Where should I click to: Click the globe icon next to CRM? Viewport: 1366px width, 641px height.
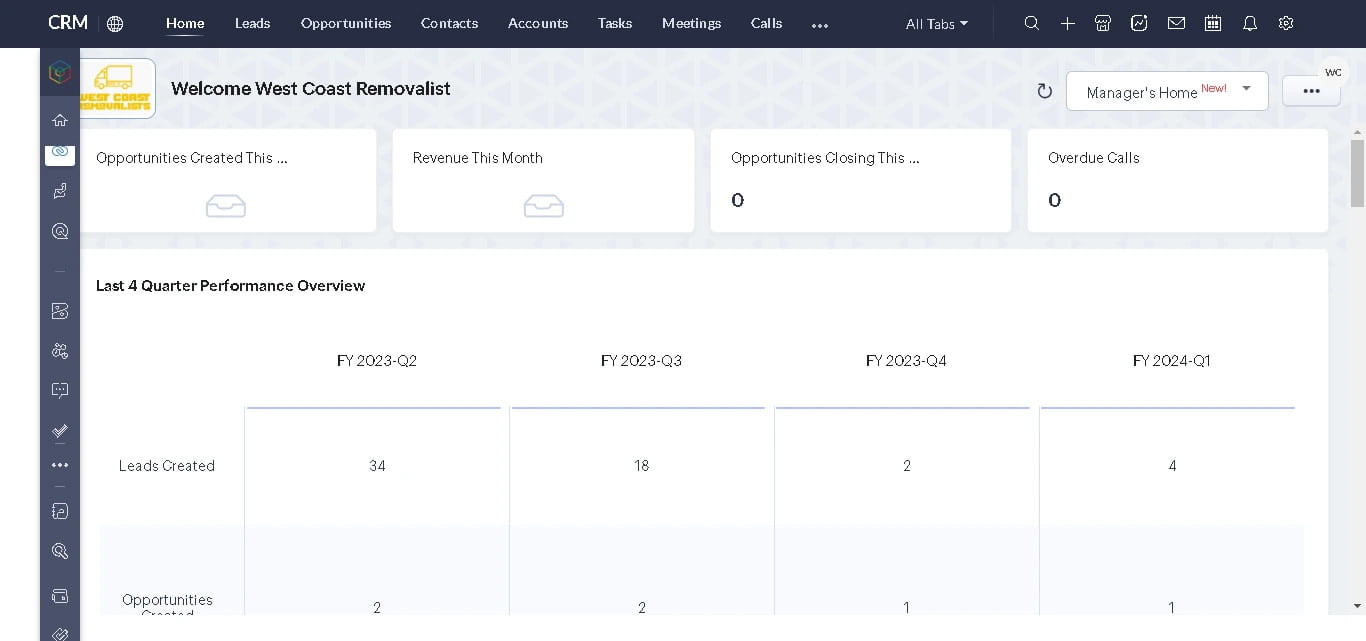tap(115, 24)
